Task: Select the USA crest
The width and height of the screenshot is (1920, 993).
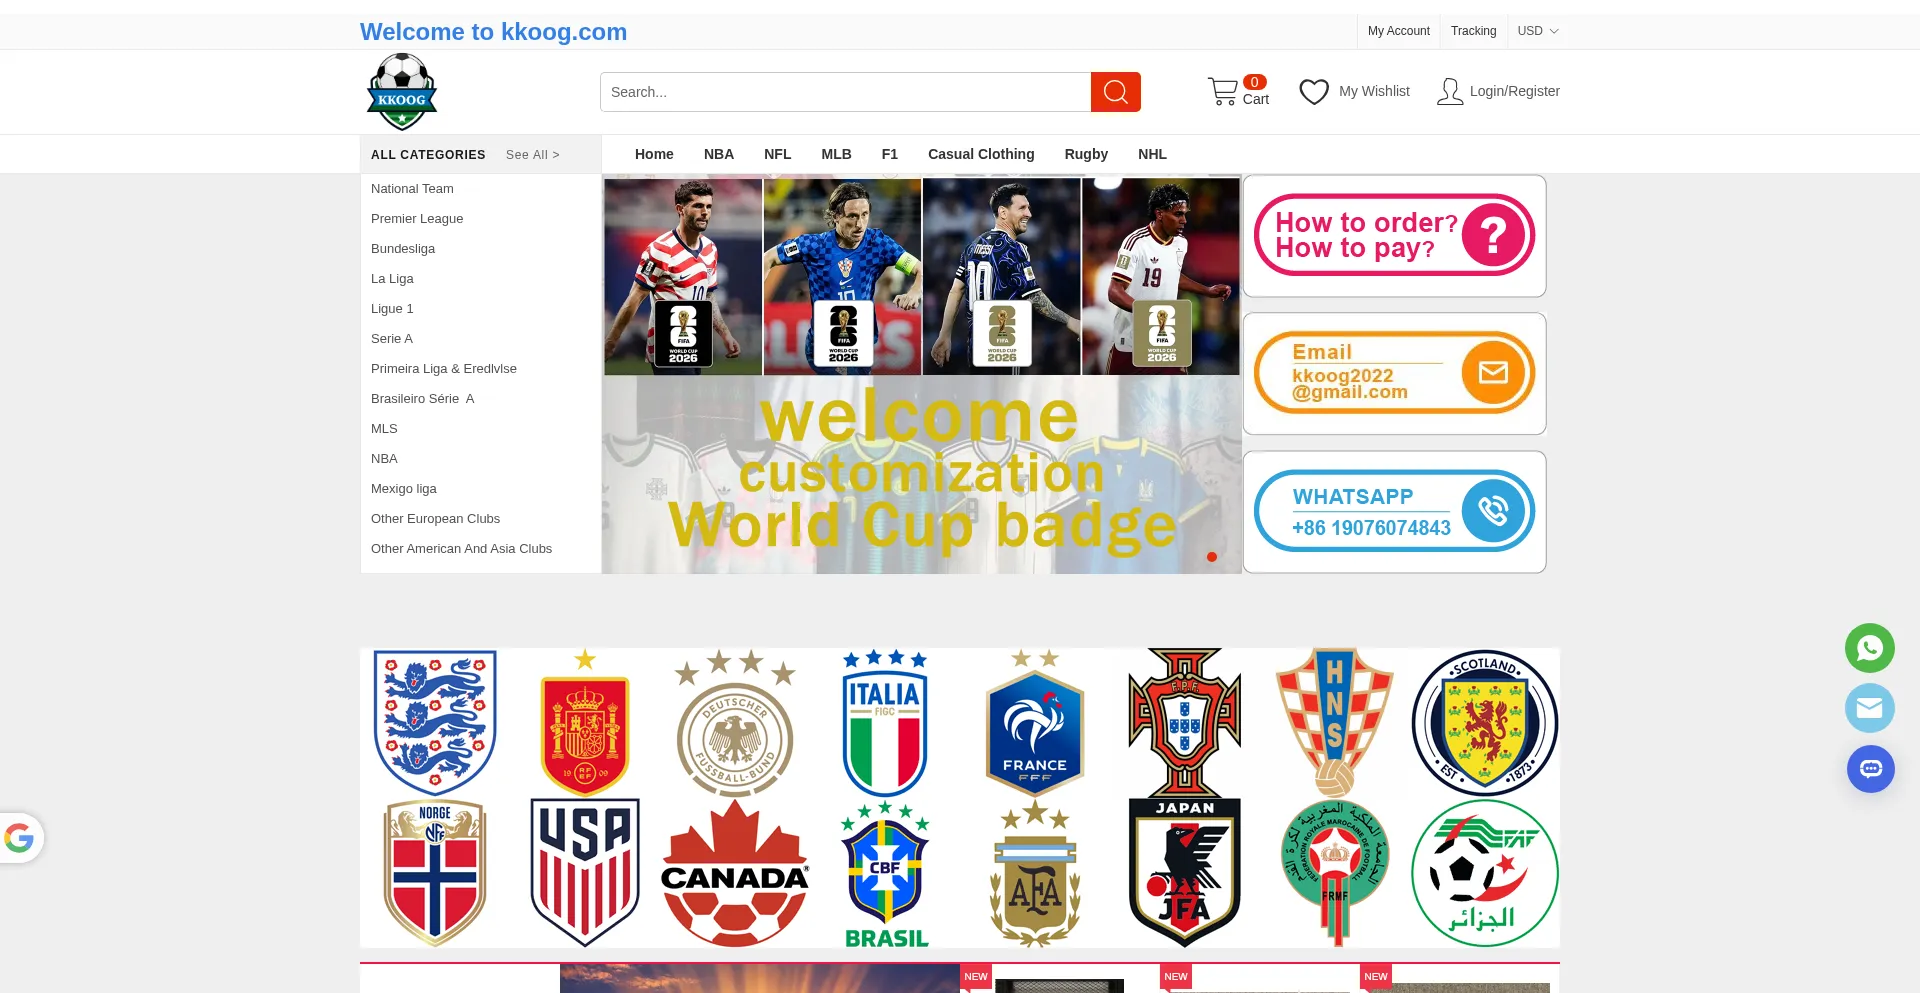Action: pyautogui.click(x=585, y=873)
